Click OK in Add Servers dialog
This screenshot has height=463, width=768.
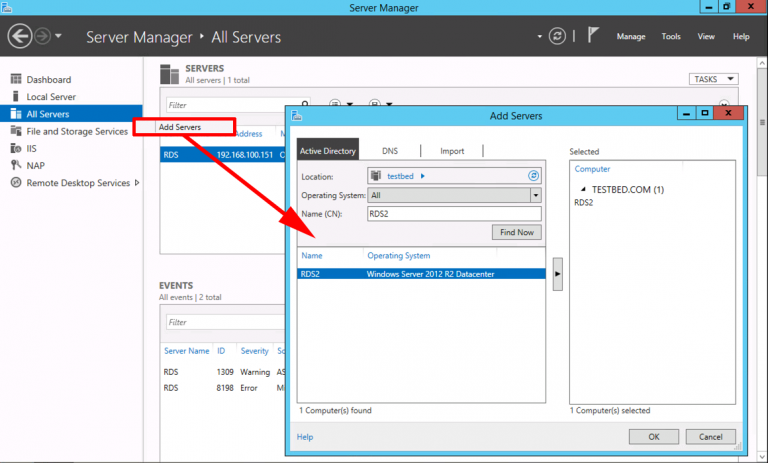pos(654,437)
